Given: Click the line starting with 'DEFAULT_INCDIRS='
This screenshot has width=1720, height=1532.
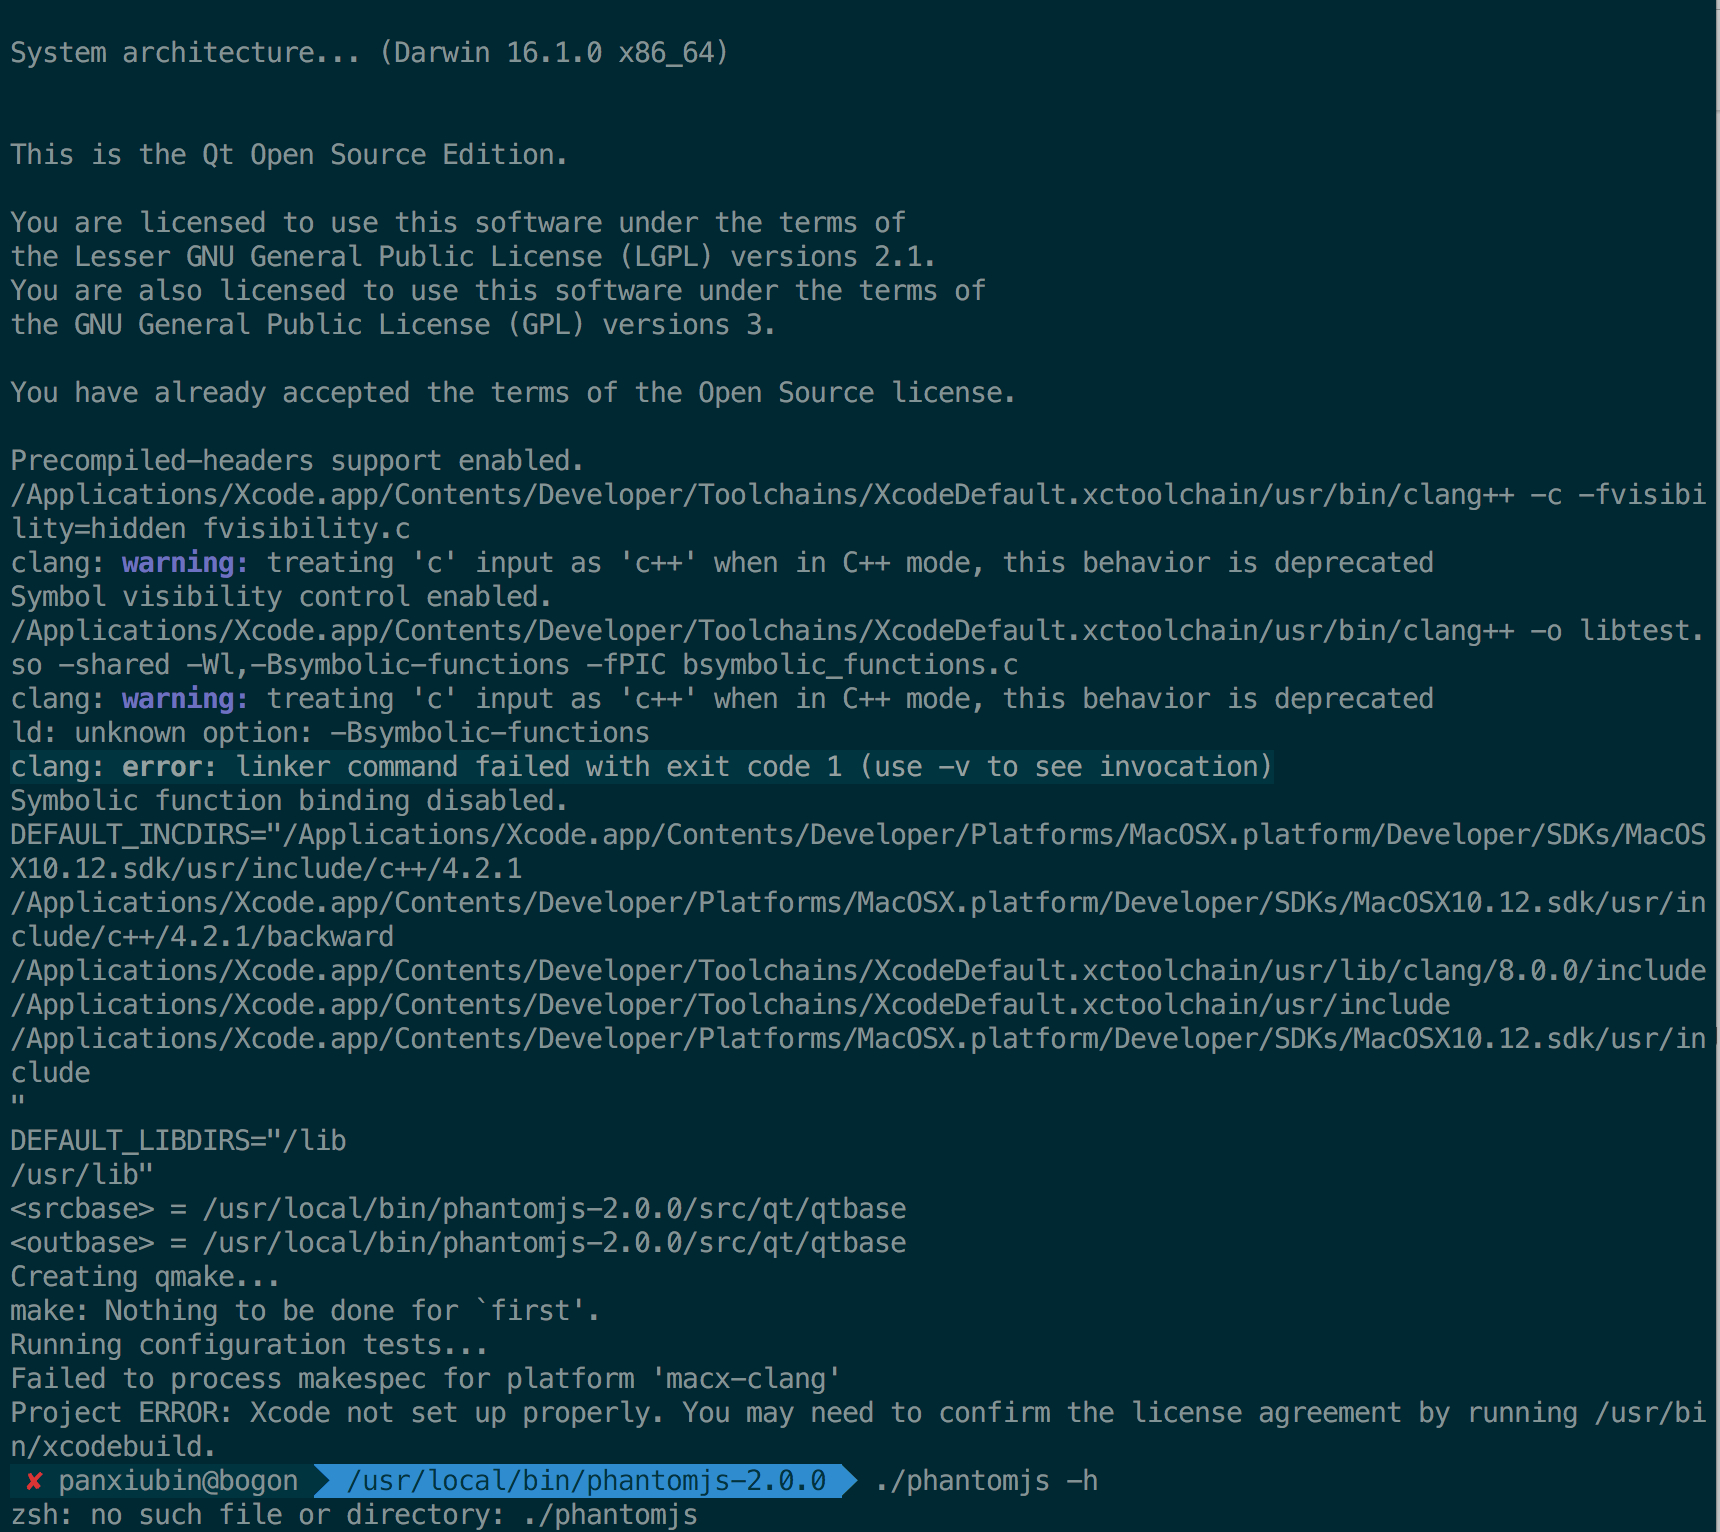Looking at the screenshot, I should pyautogui.click(x=858, y=835).
